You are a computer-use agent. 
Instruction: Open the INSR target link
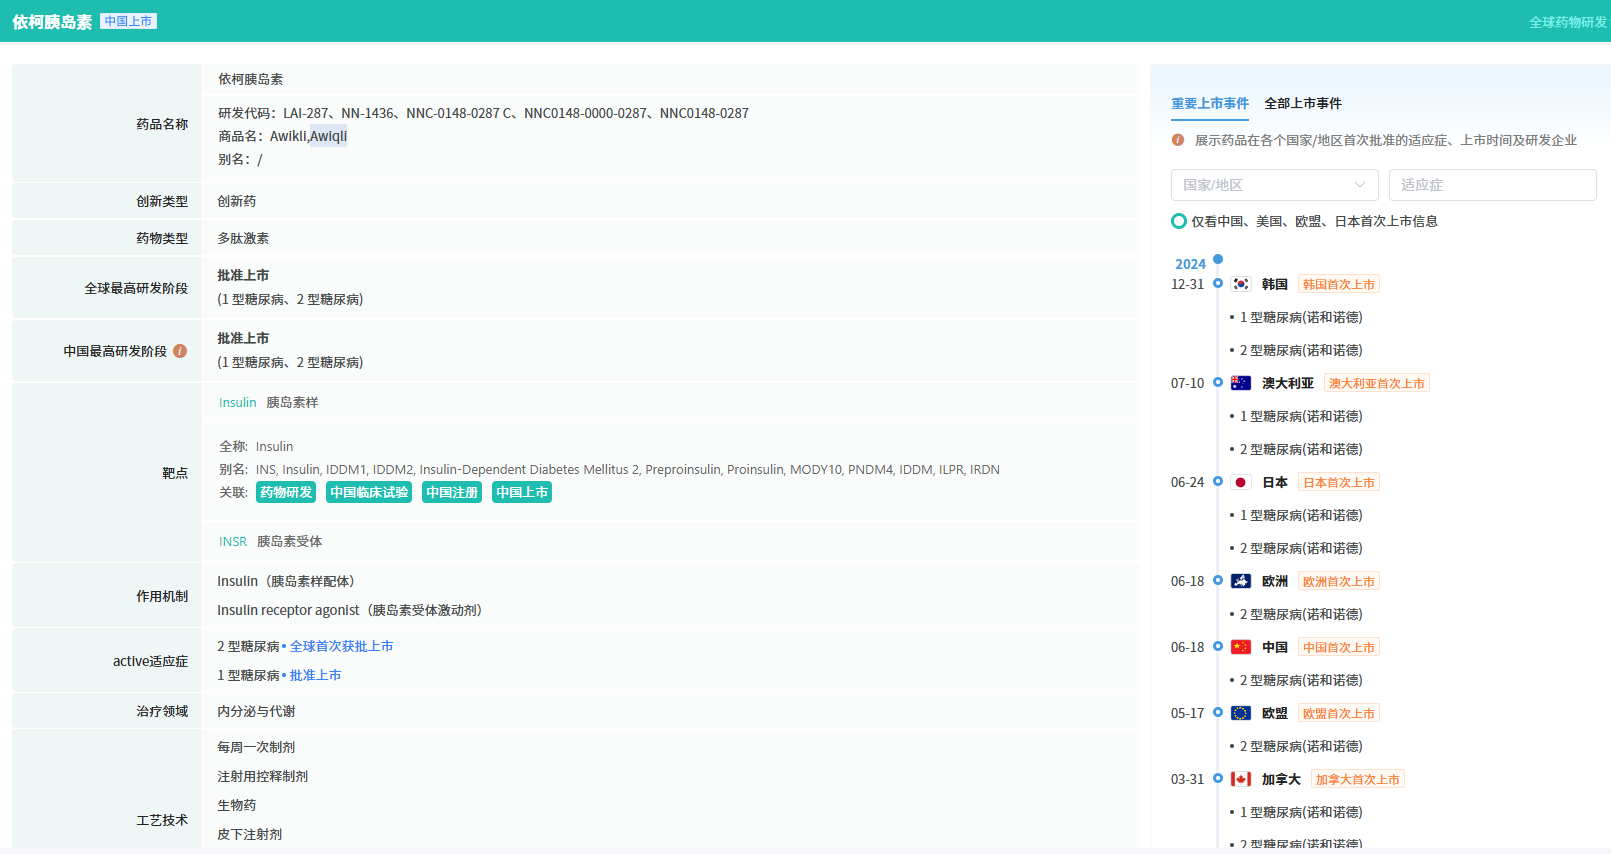(x=232, y=541)
